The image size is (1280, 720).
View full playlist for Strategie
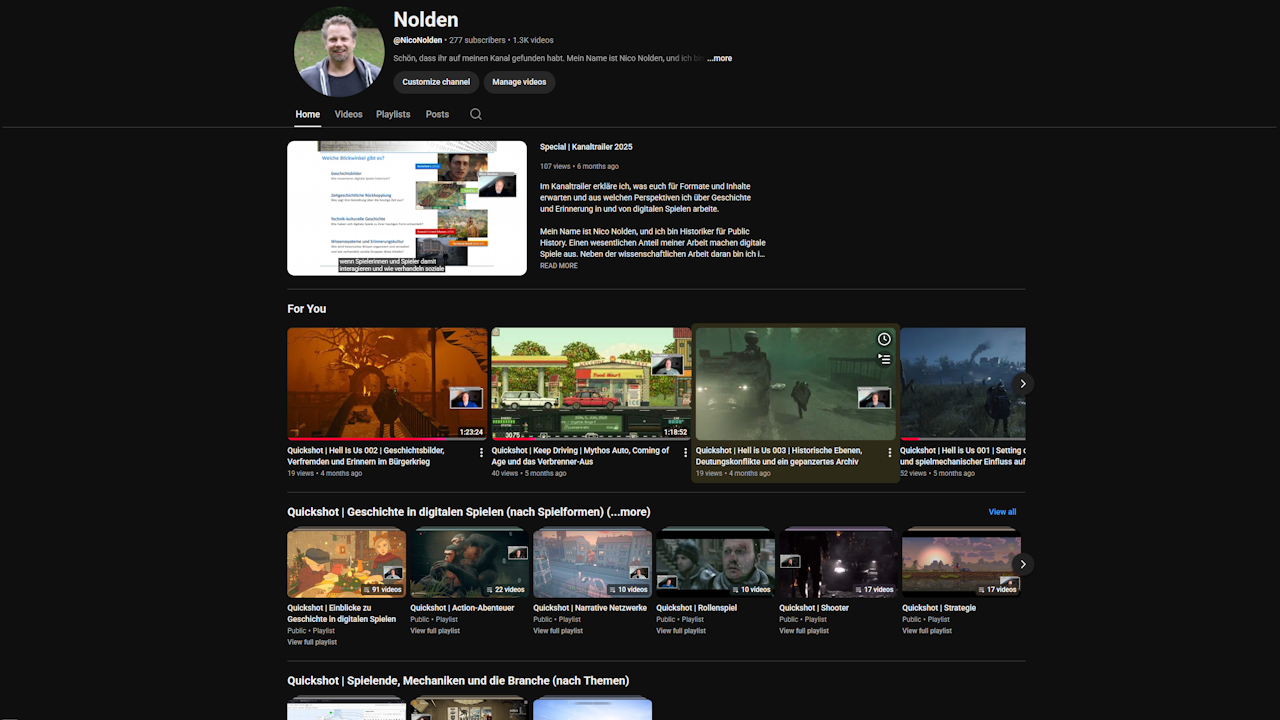[927, 631]
